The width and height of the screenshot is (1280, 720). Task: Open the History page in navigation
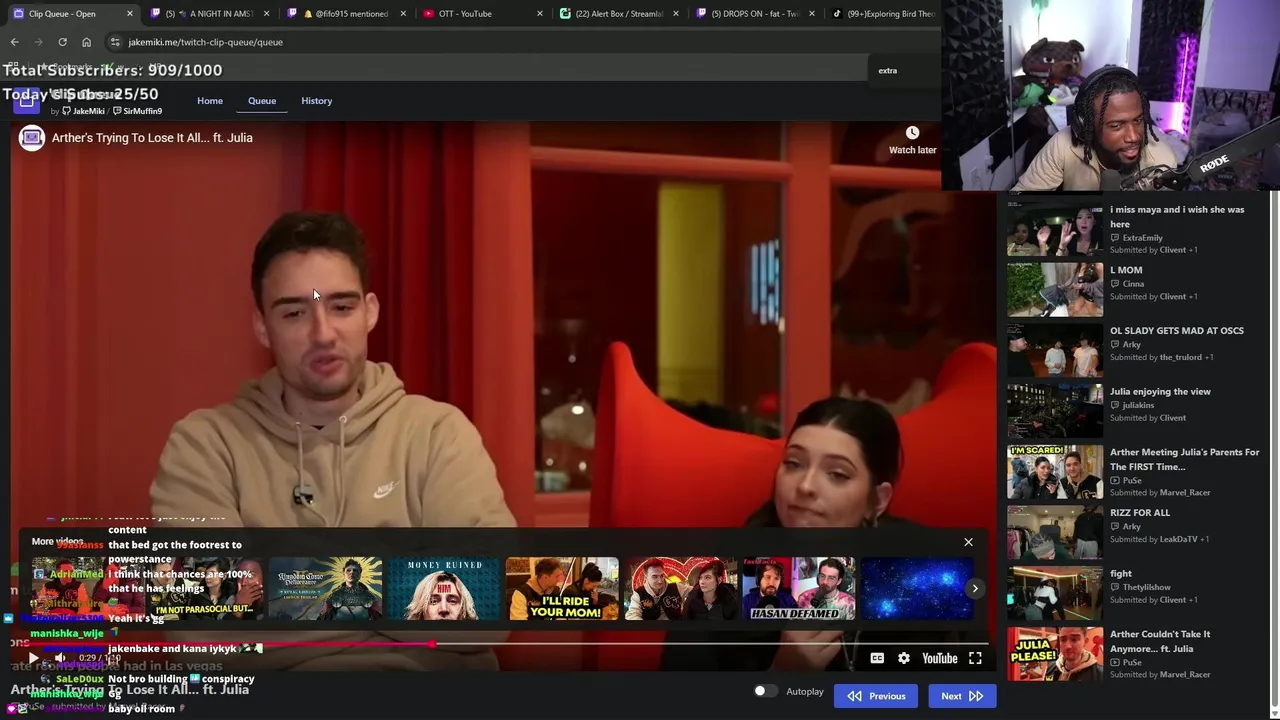click(316, 101)
